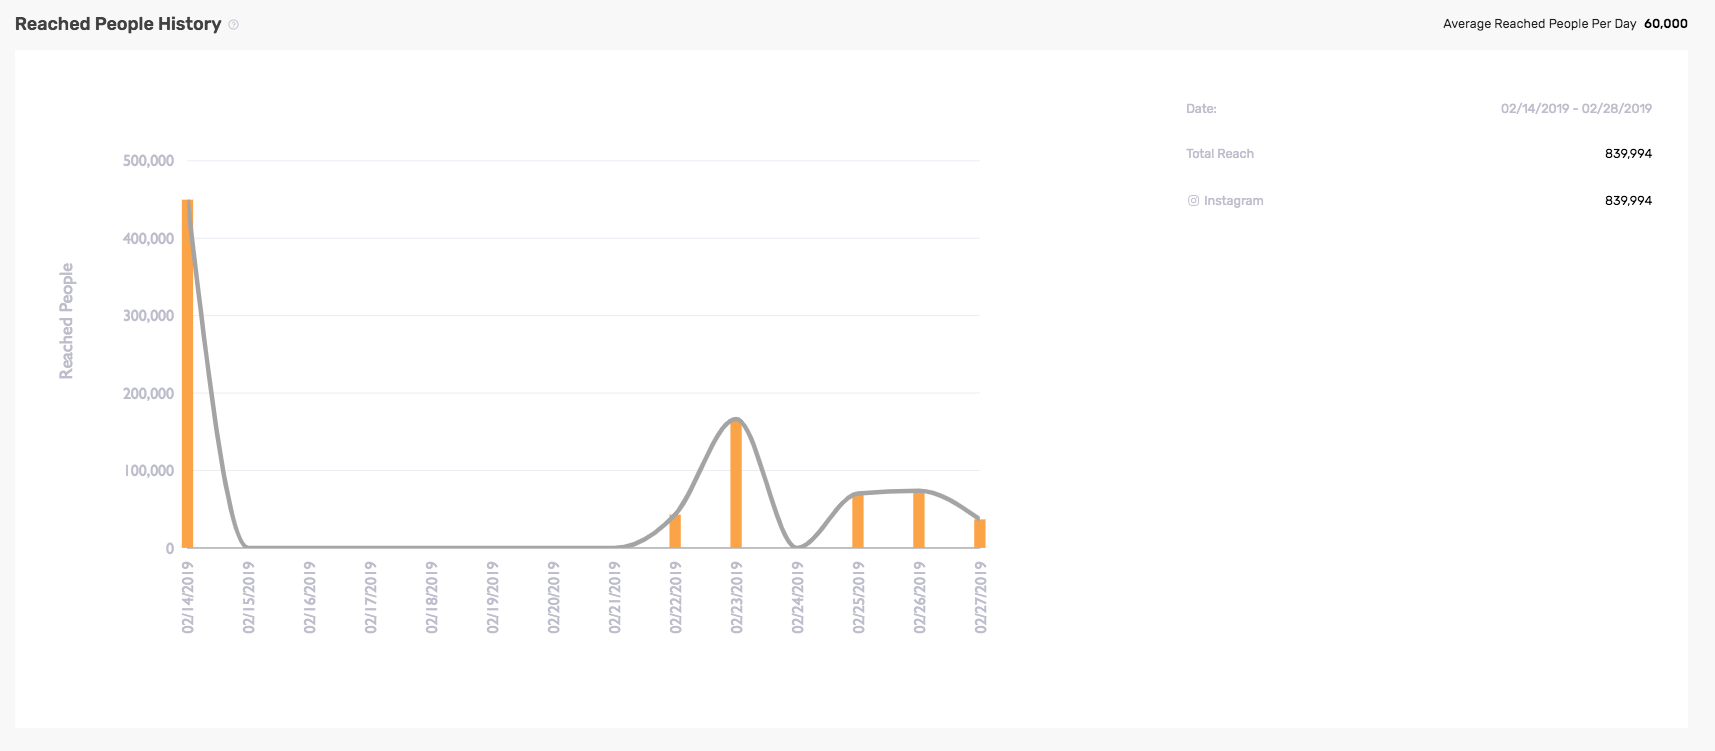The image size is (1715, 751).
Task: Click the 02/18/2019 x-axis date label
Action: point(432,597)
